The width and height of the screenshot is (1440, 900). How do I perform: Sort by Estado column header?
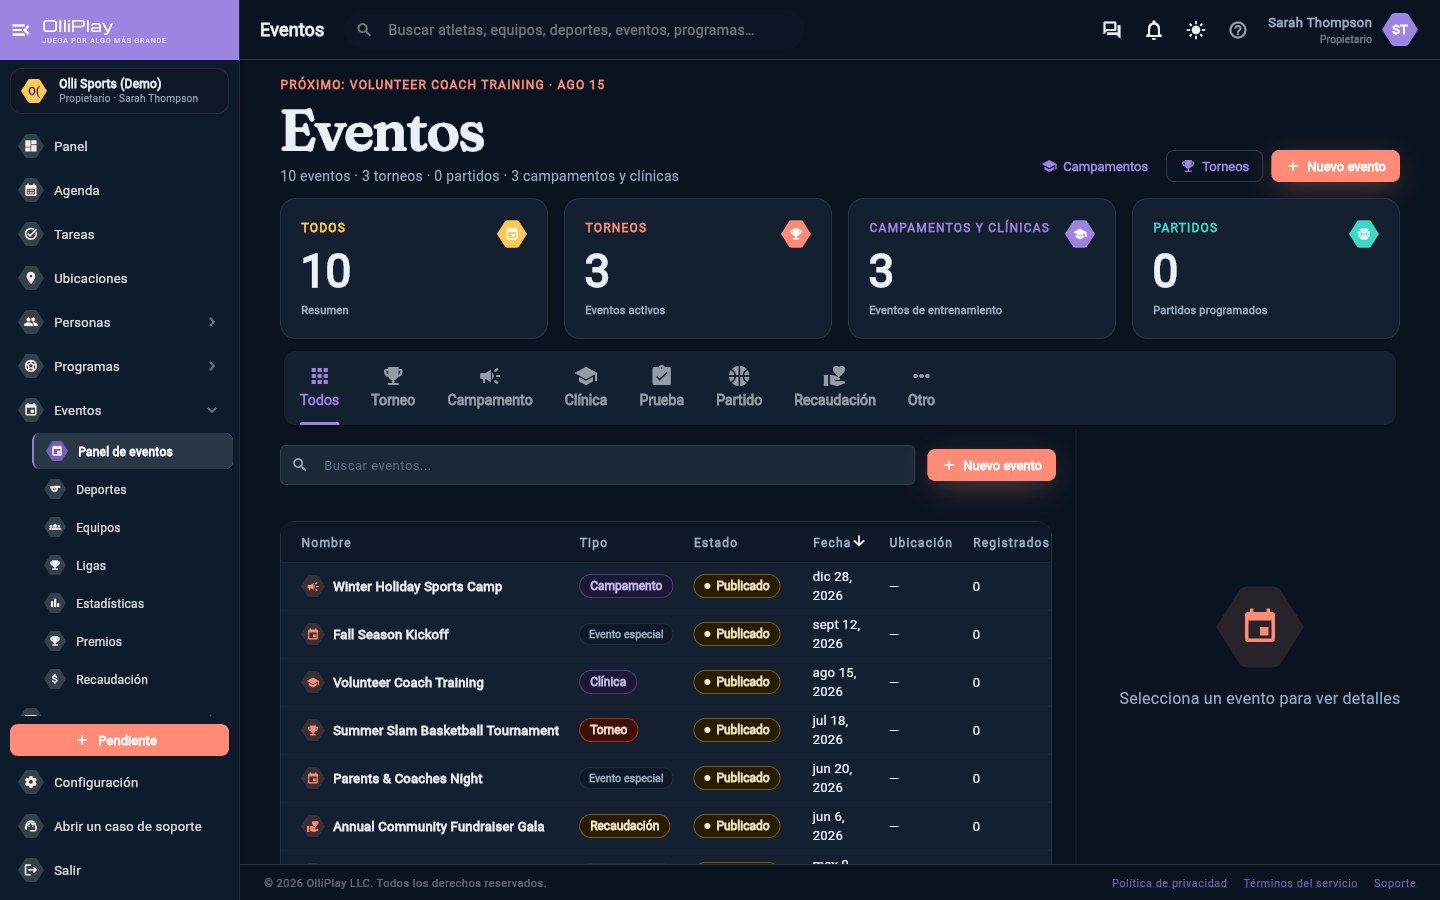[x=716, y=542]
